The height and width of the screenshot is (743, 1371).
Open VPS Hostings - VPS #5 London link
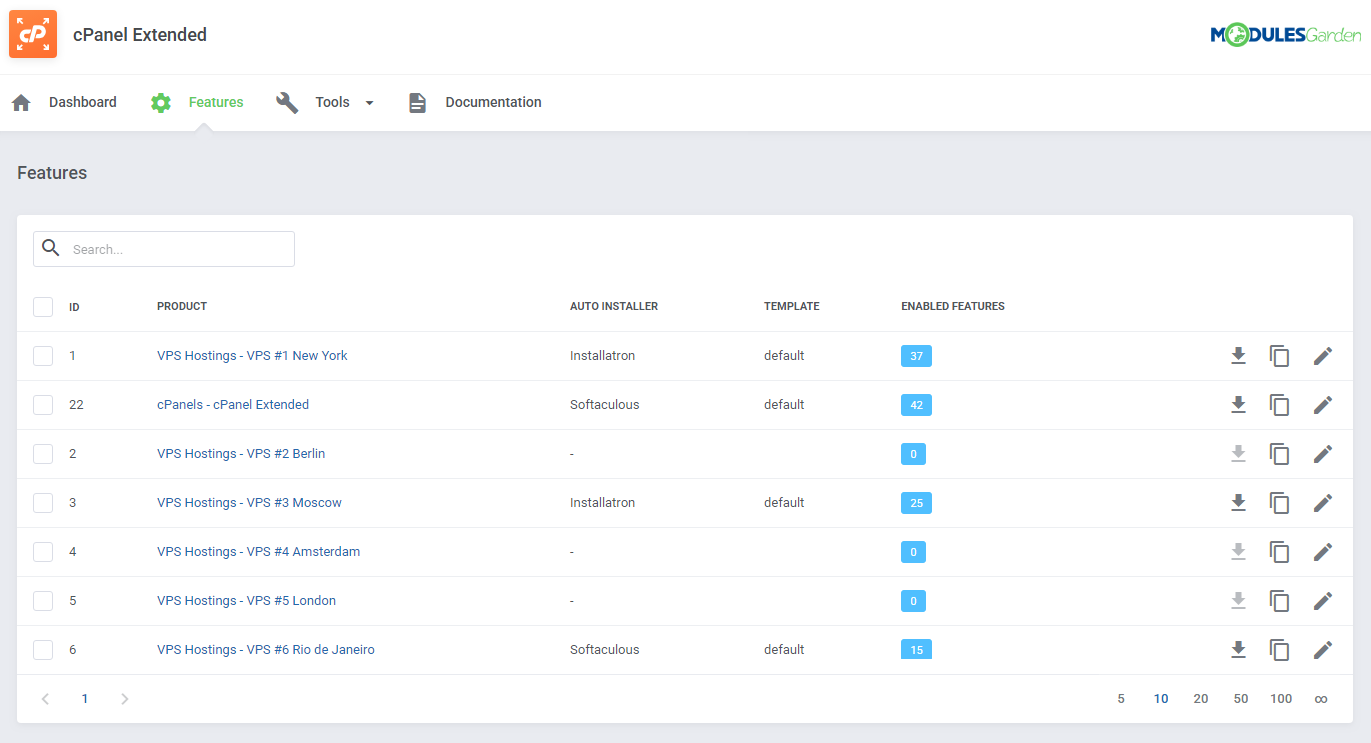coord(246,600)
